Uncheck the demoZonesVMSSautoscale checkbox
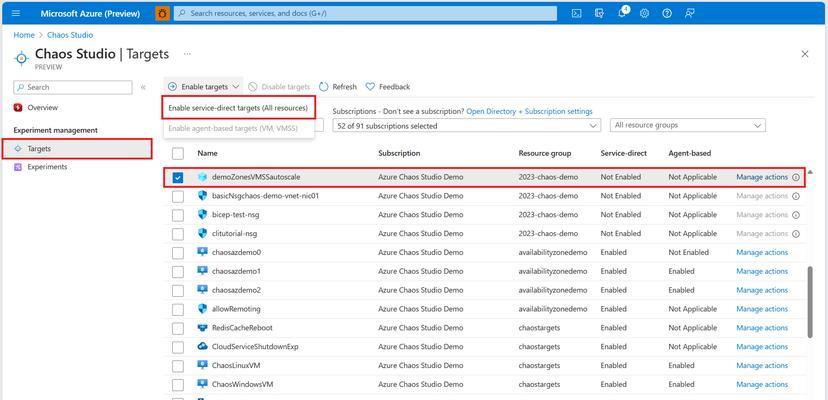The image size is (828, 400). (x=178, y=178)
